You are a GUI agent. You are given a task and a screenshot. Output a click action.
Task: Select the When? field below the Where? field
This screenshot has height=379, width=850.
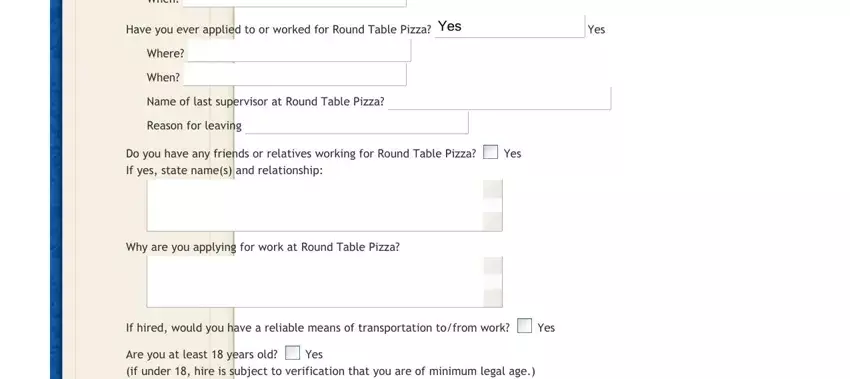coord(295,75)
